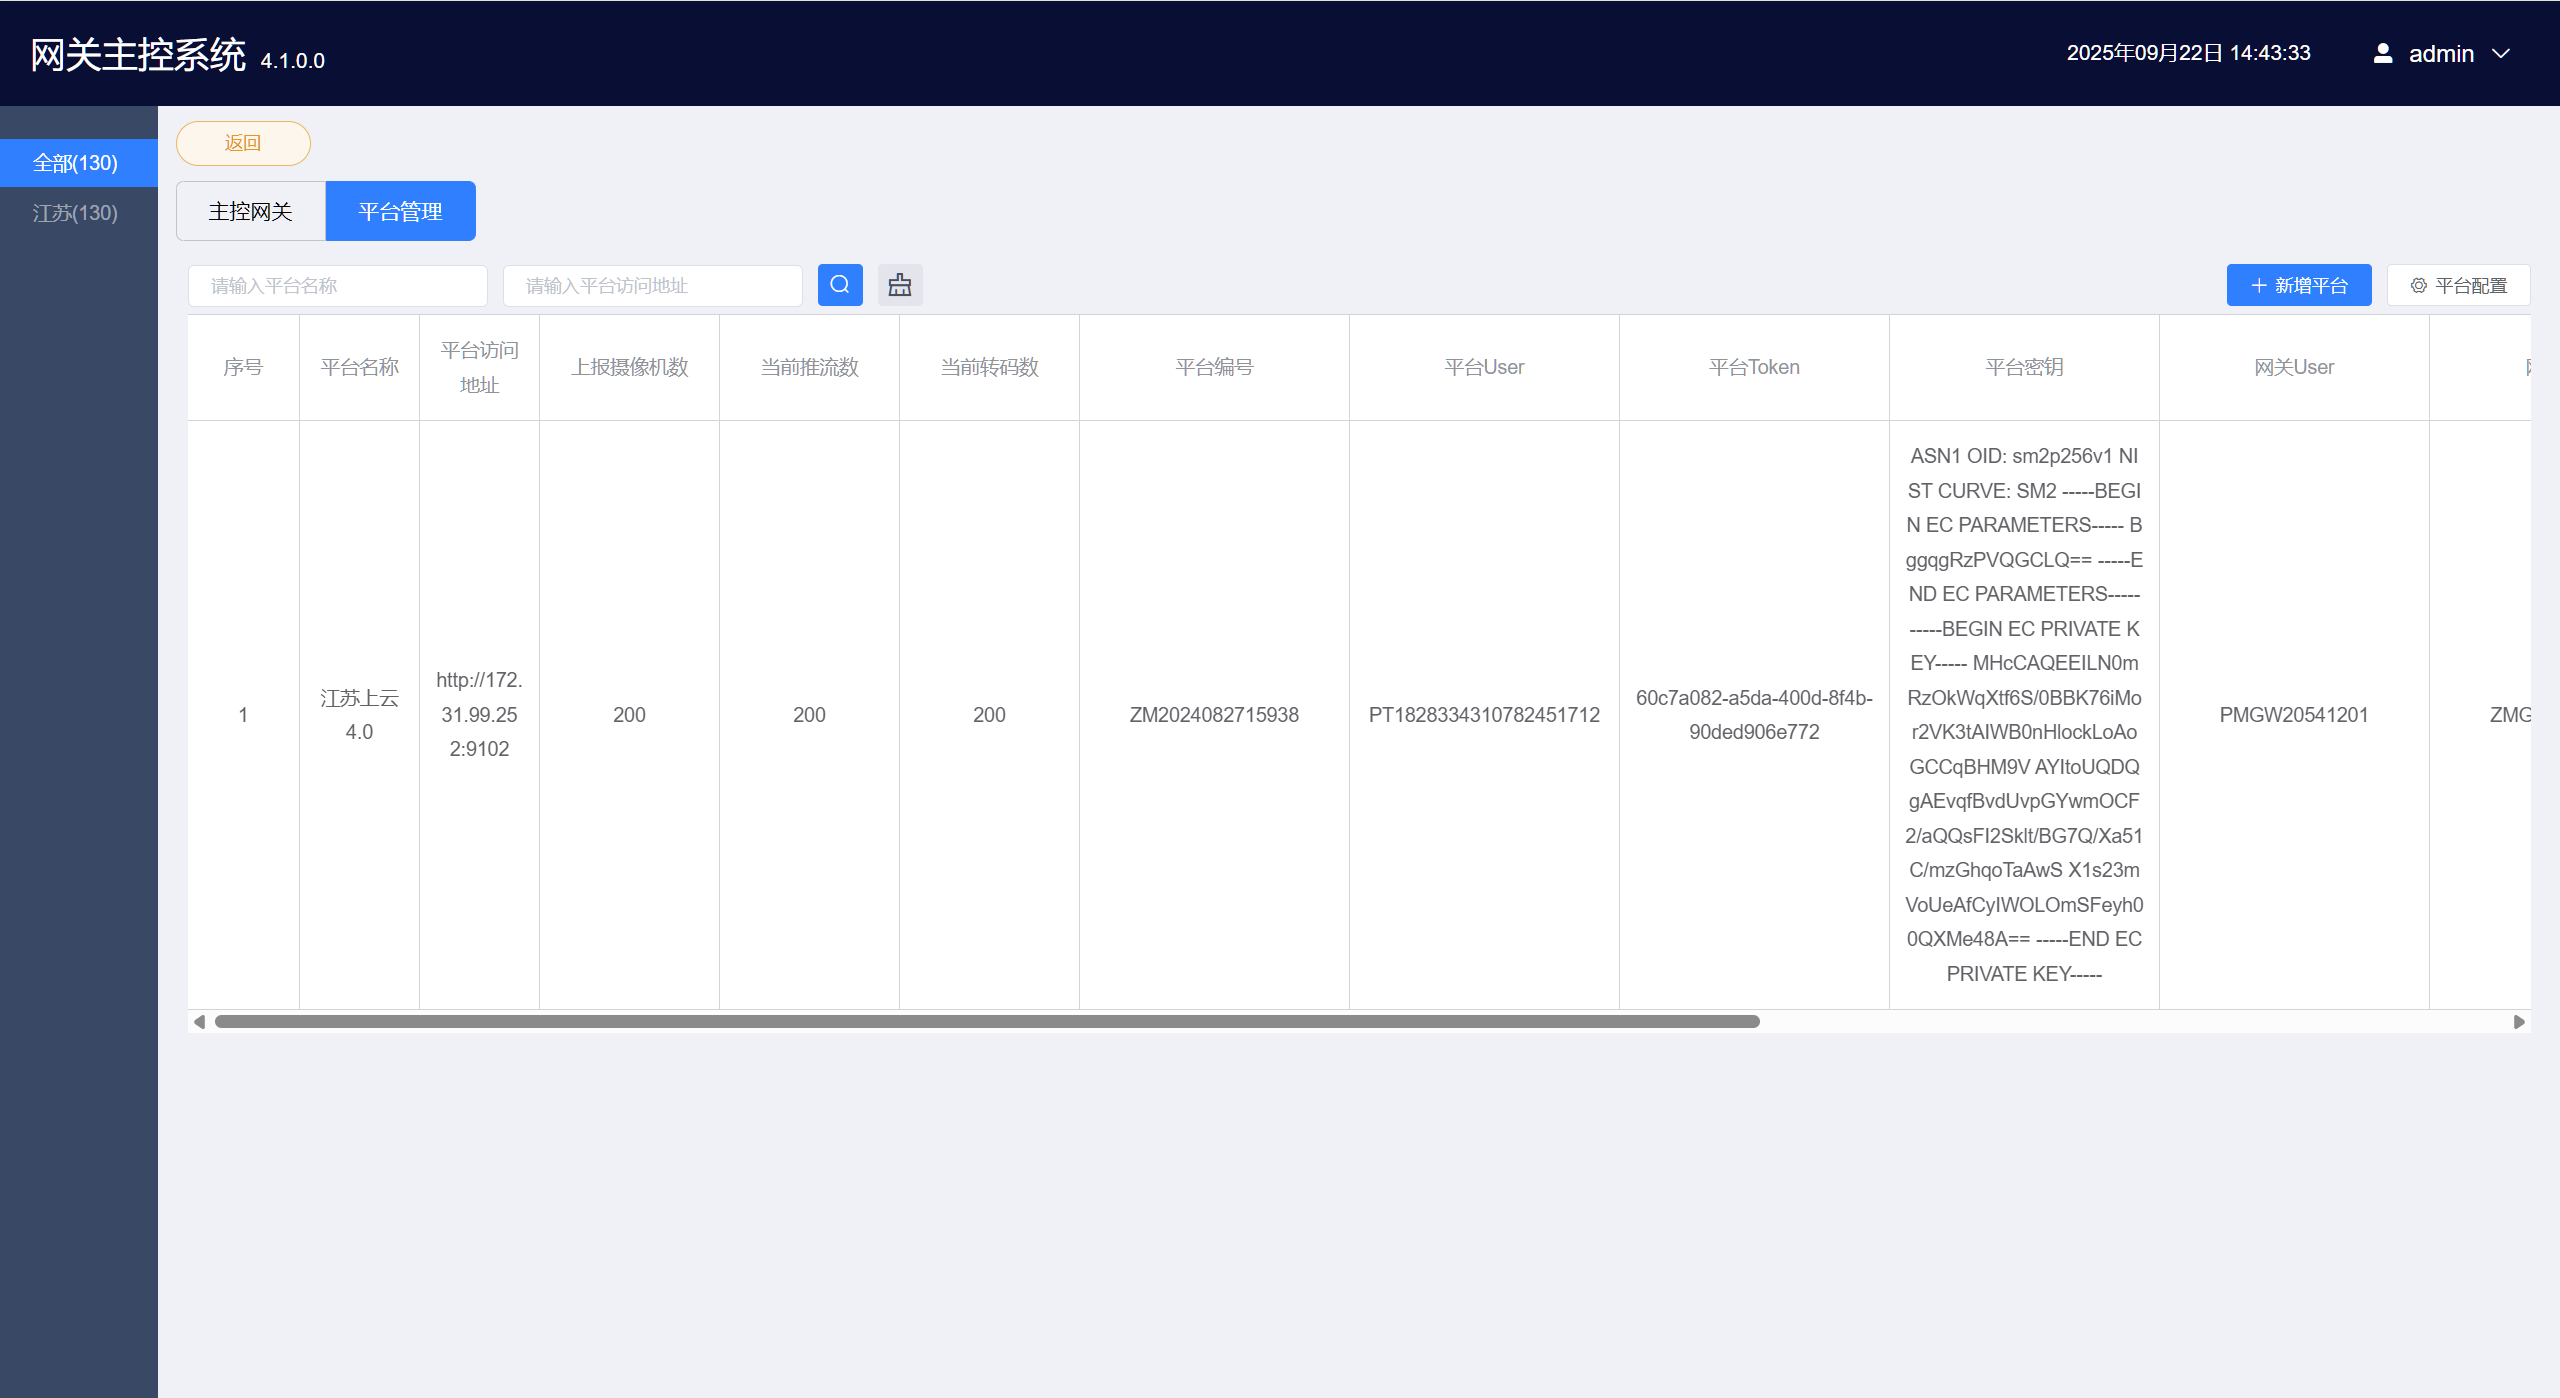
Task: Click the 平台名称 column header
Action: [x=360, y=367]
